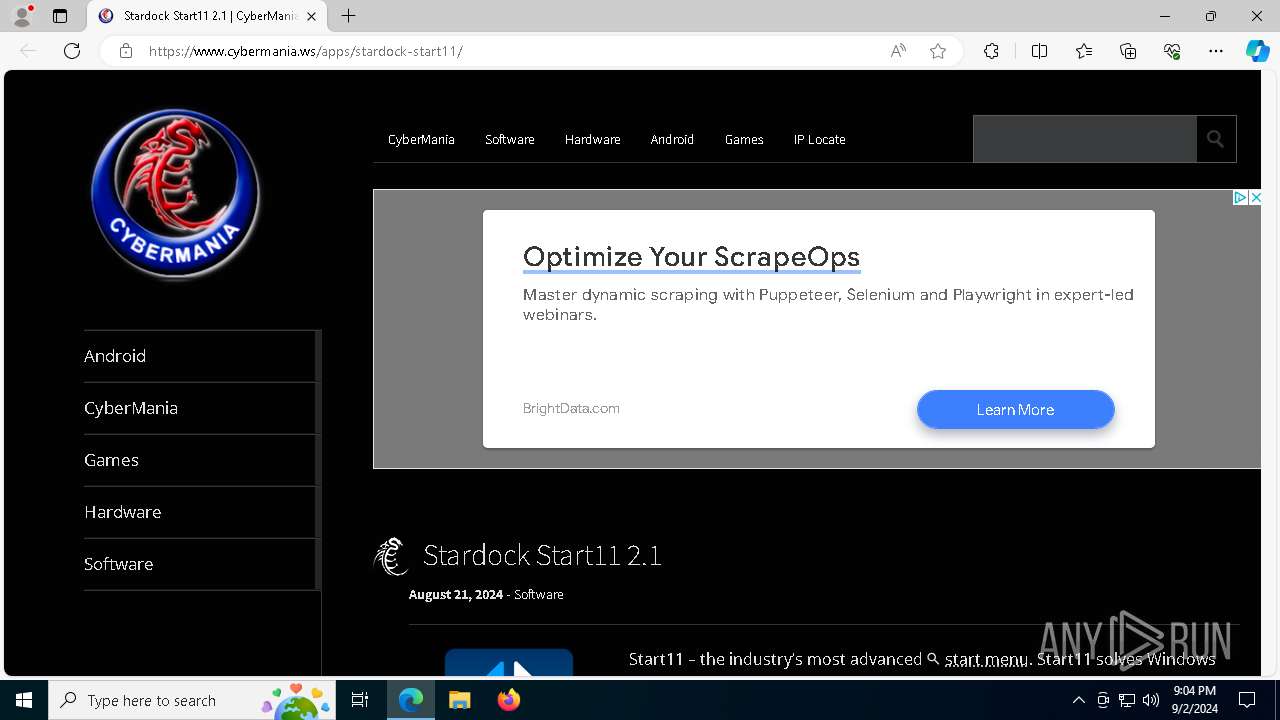Click the browser address bar URL
Viewport: 1280px width, 720px height.
(305, 51)
